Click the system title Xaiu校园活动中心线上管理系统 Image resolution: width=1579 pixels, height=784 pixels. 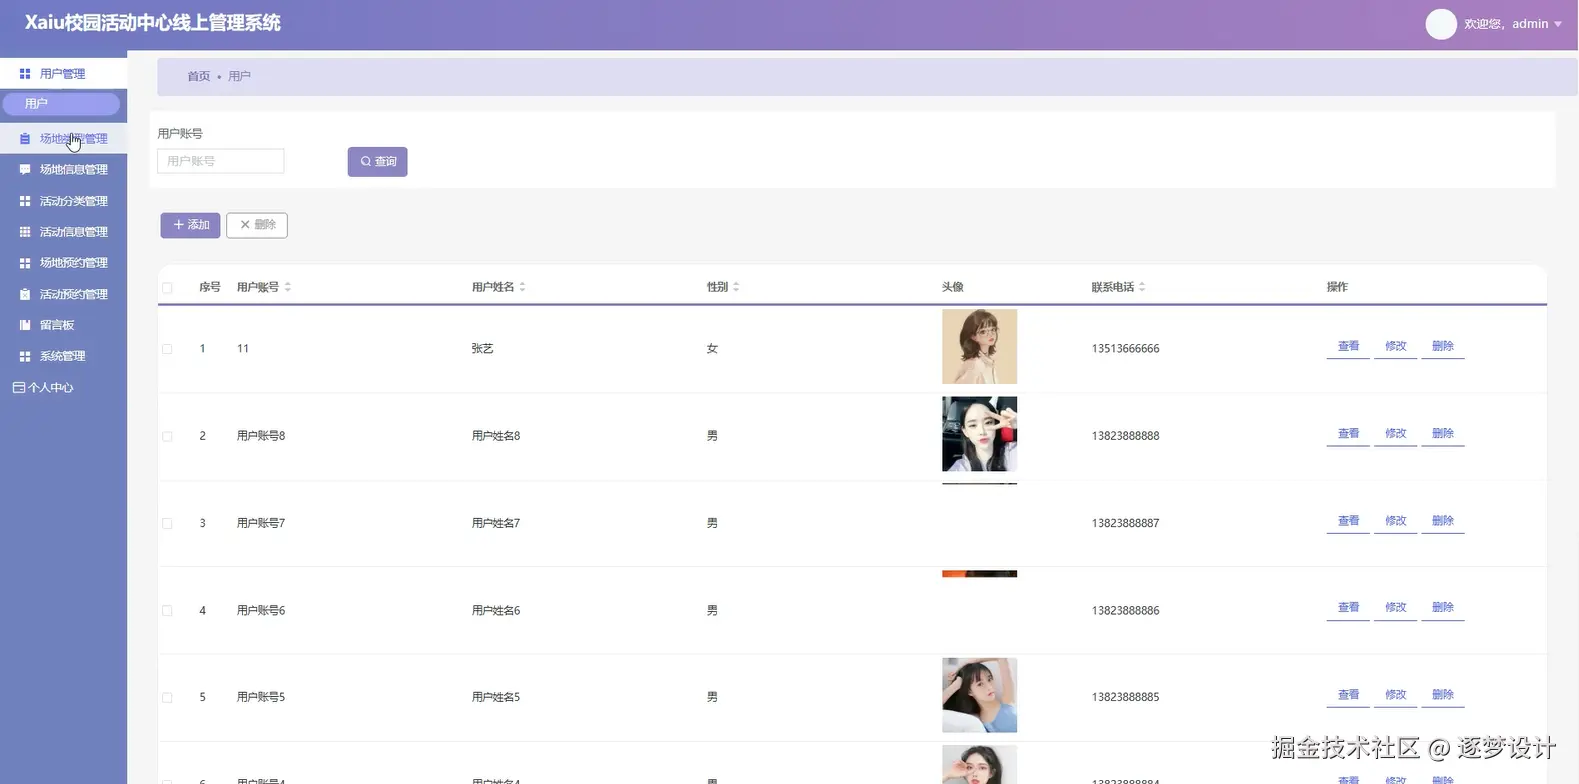[153, 23]
